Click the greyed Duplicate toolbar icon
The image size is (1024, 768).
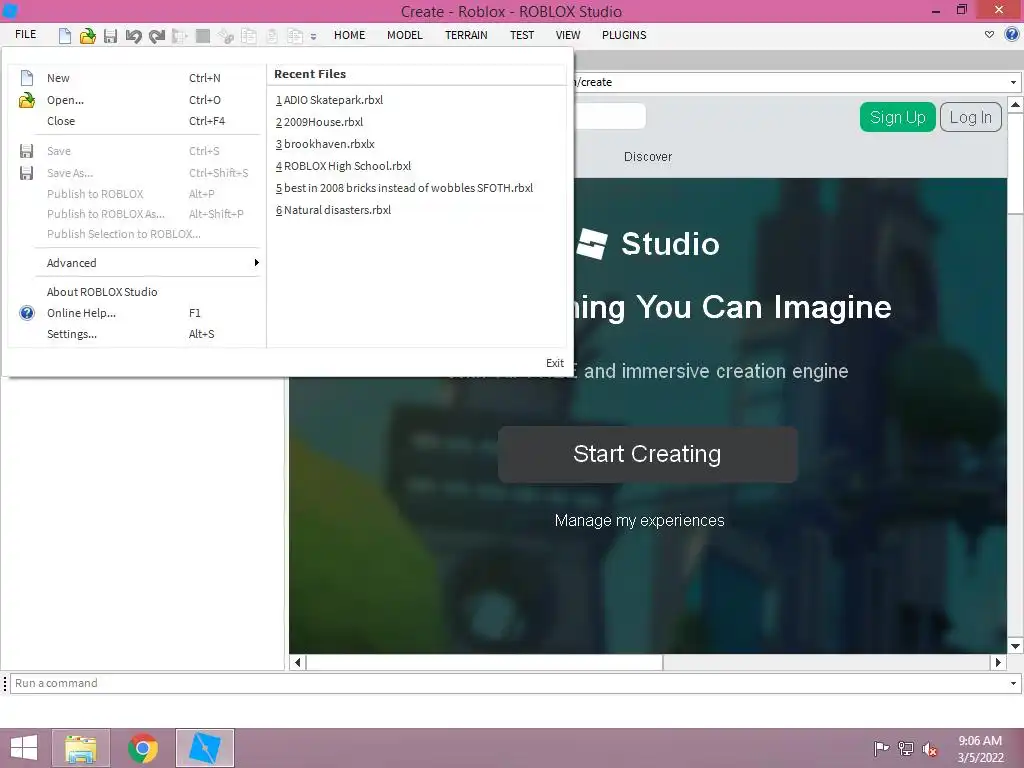(295, 35)
